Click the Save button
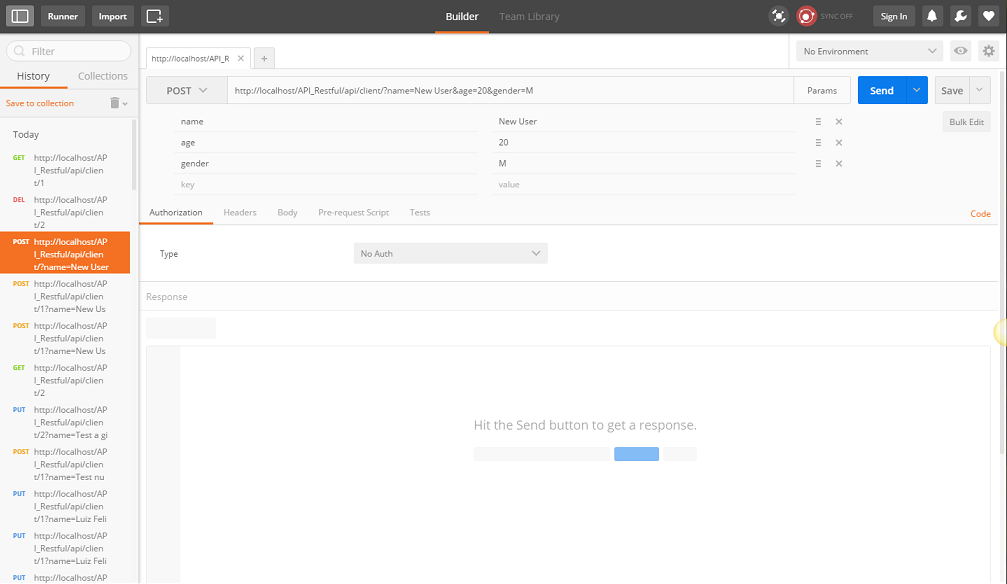1007x584 pixels. [x=952, y=91]
